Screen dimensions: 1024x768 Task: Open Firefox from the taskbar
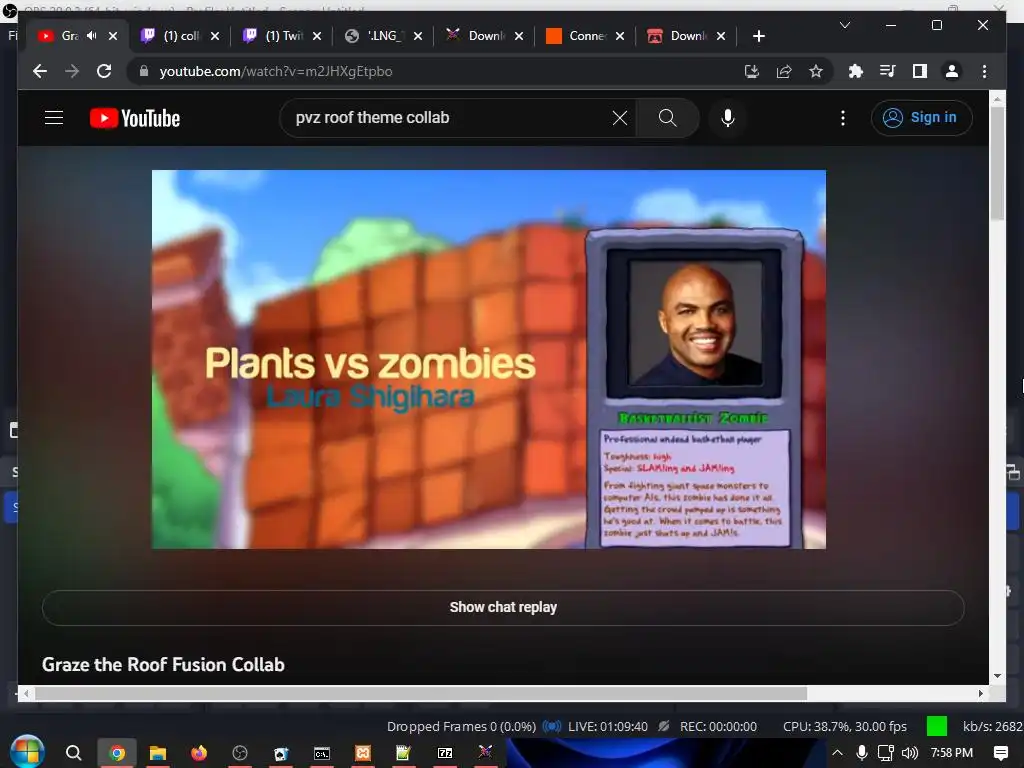[199, 753]
